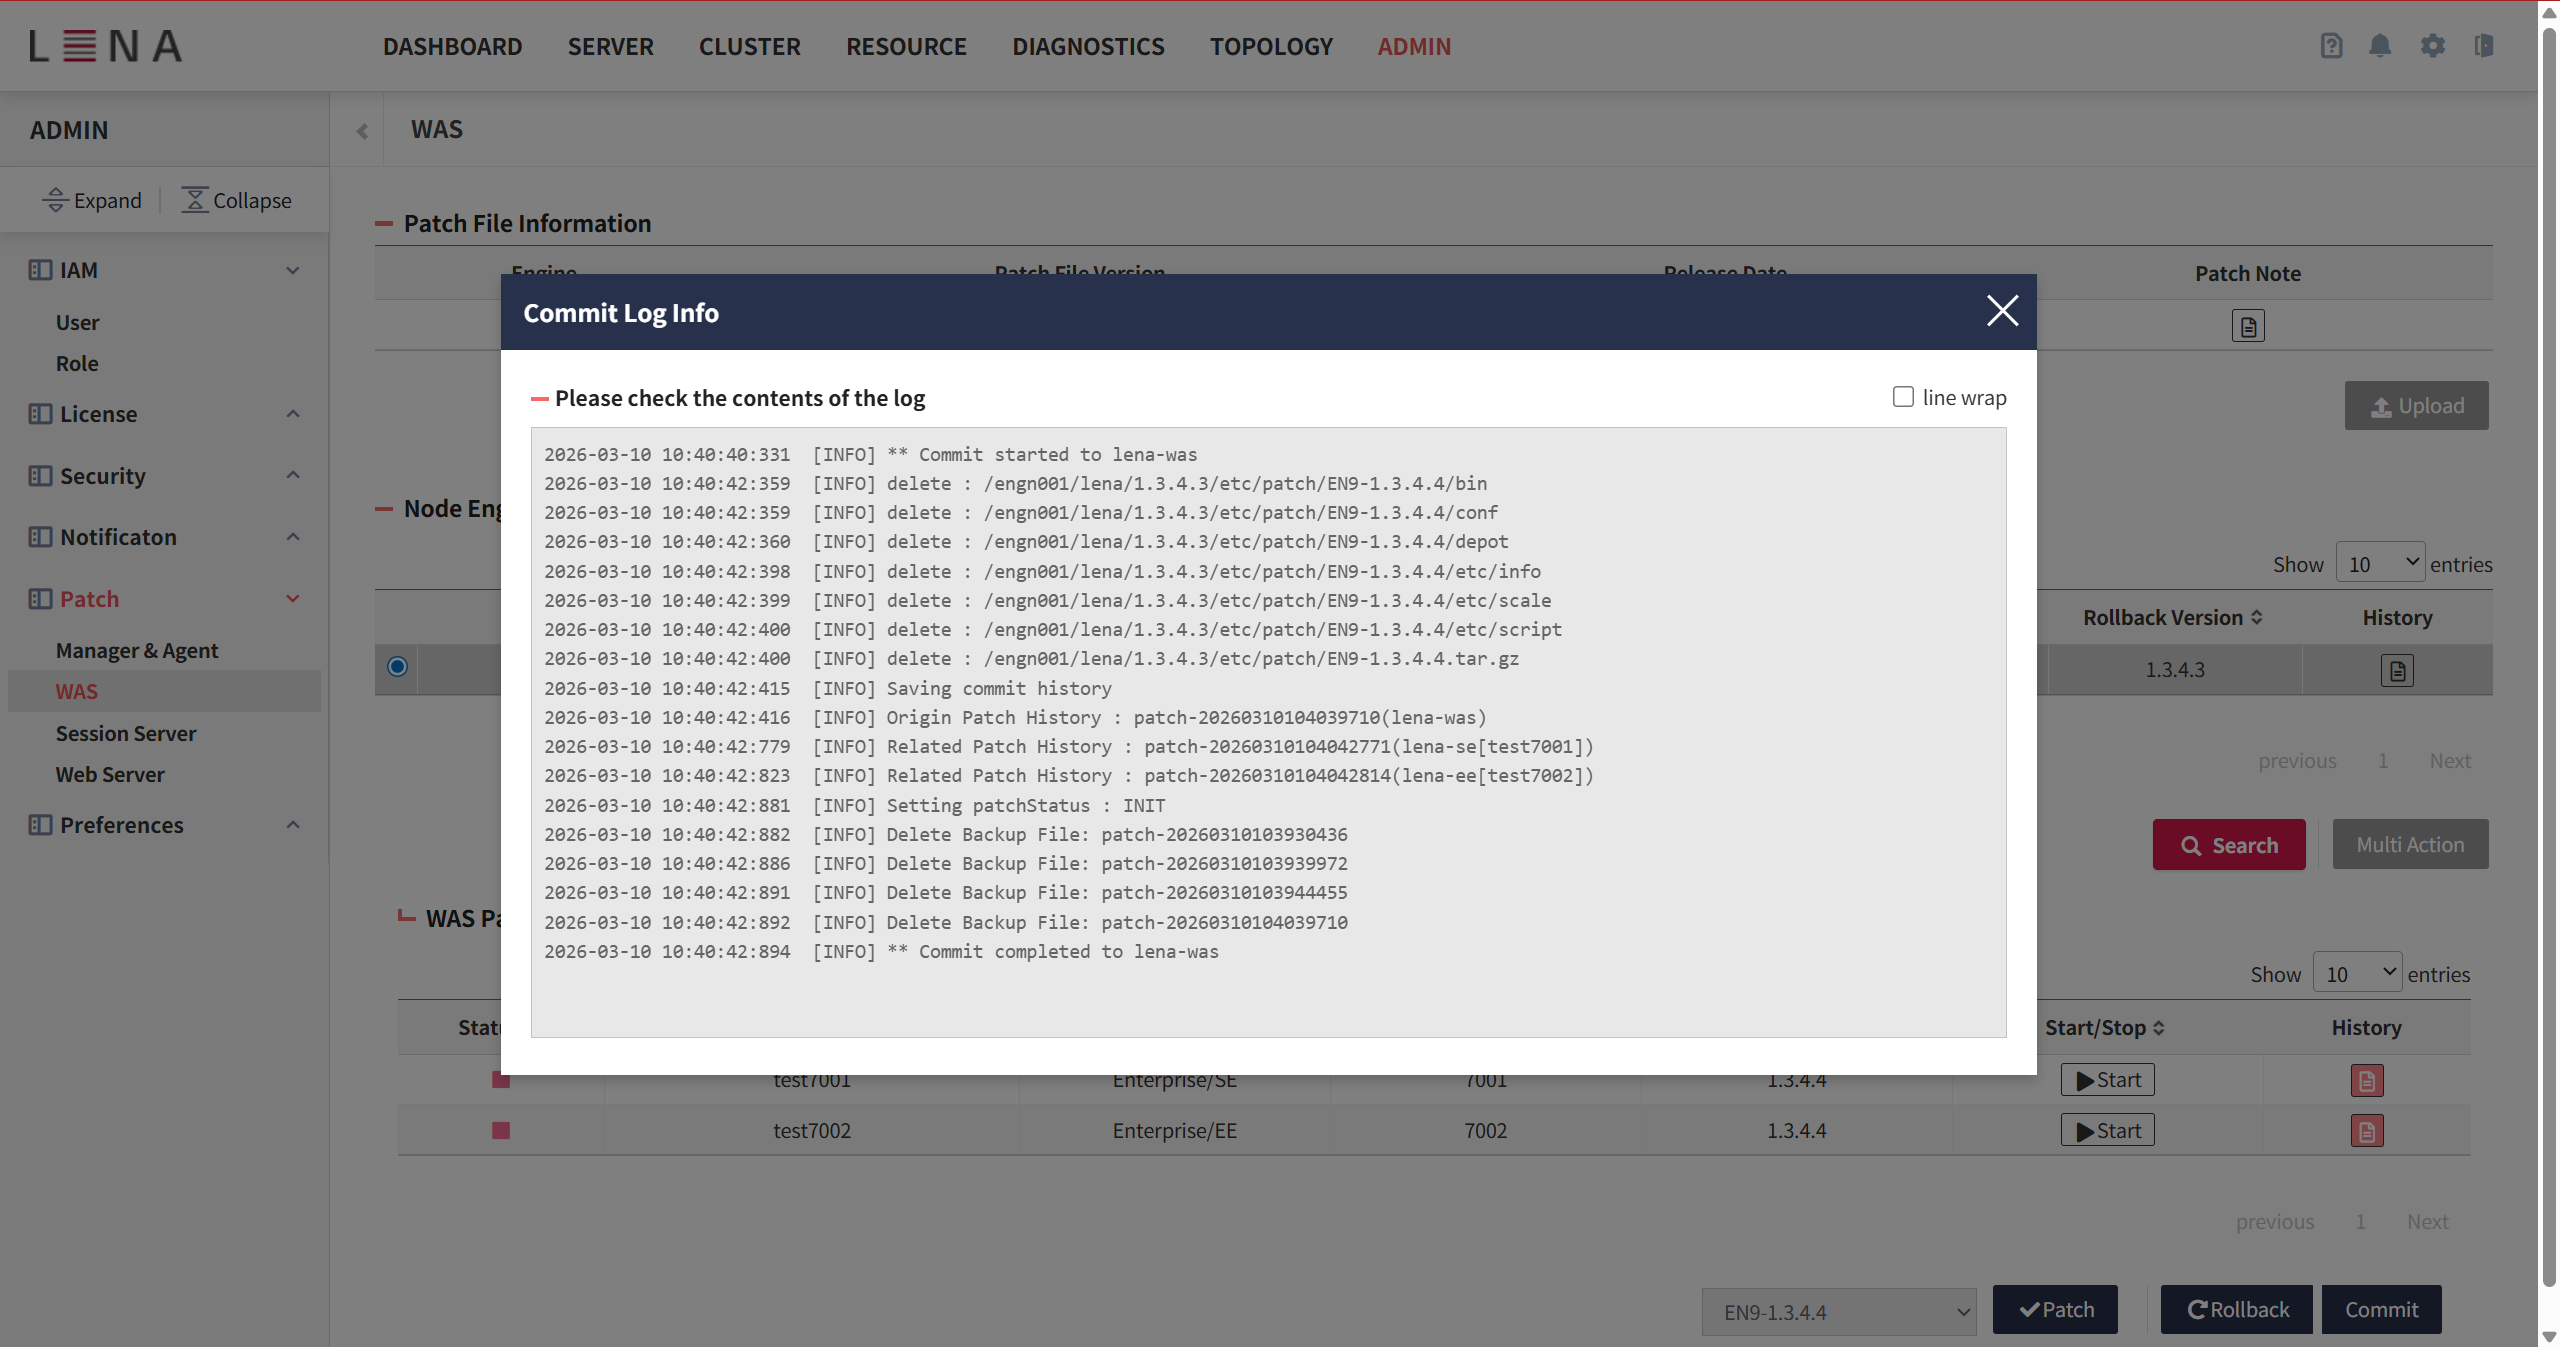Viewport: 2560px width, 1347px height.
Task: Open the notifications bell icon
Action: (2380, 46)
